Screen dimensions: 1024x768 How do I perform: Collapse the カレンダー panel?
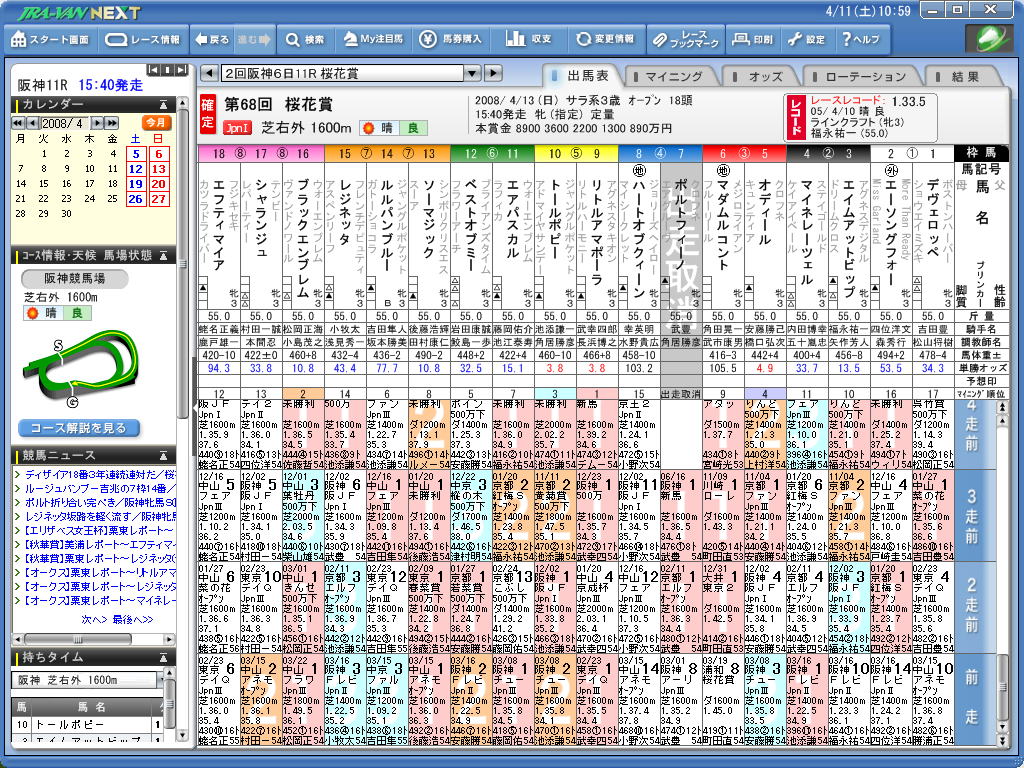(x=163, y=104)
